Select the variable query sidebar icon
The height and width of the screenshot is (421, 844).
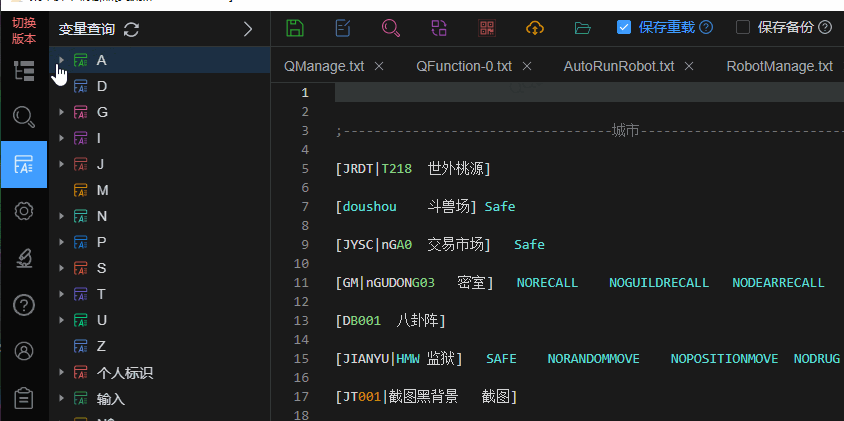[24, 164]
